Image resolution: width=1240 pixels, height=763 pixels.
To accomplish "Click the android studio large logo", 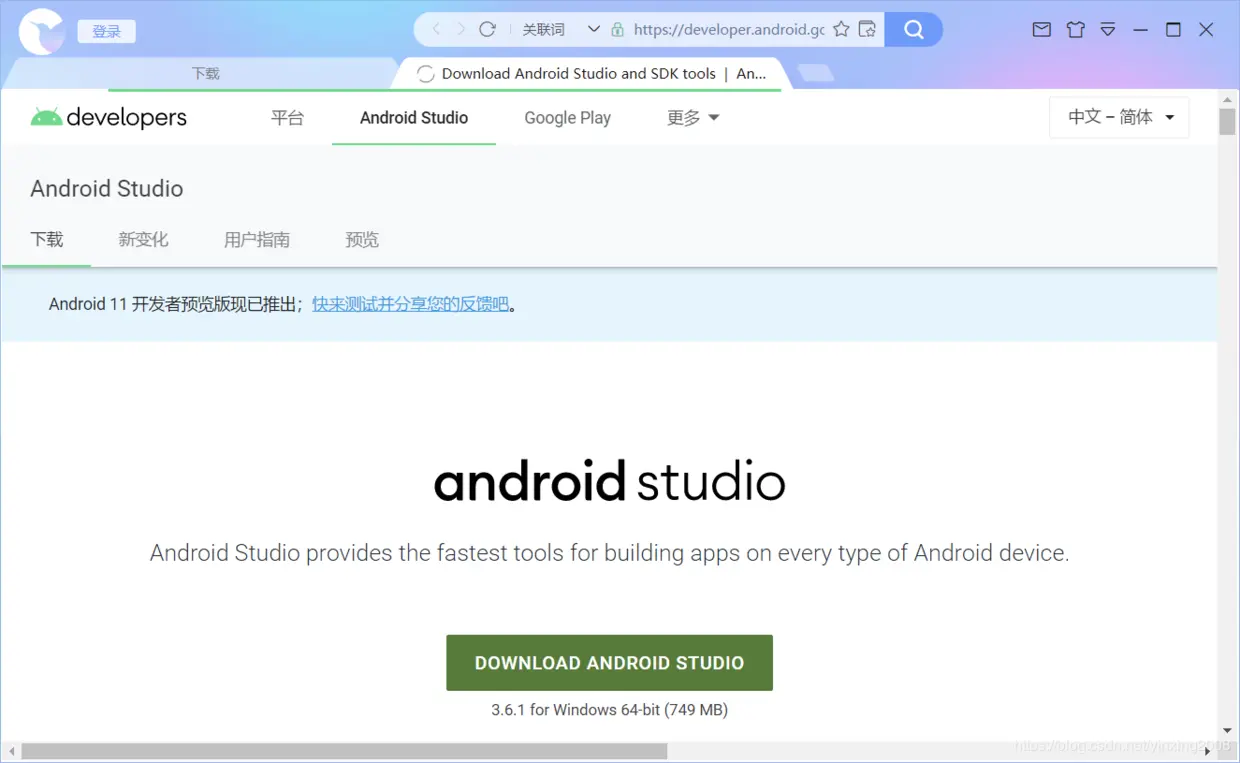I will (609, 481).
